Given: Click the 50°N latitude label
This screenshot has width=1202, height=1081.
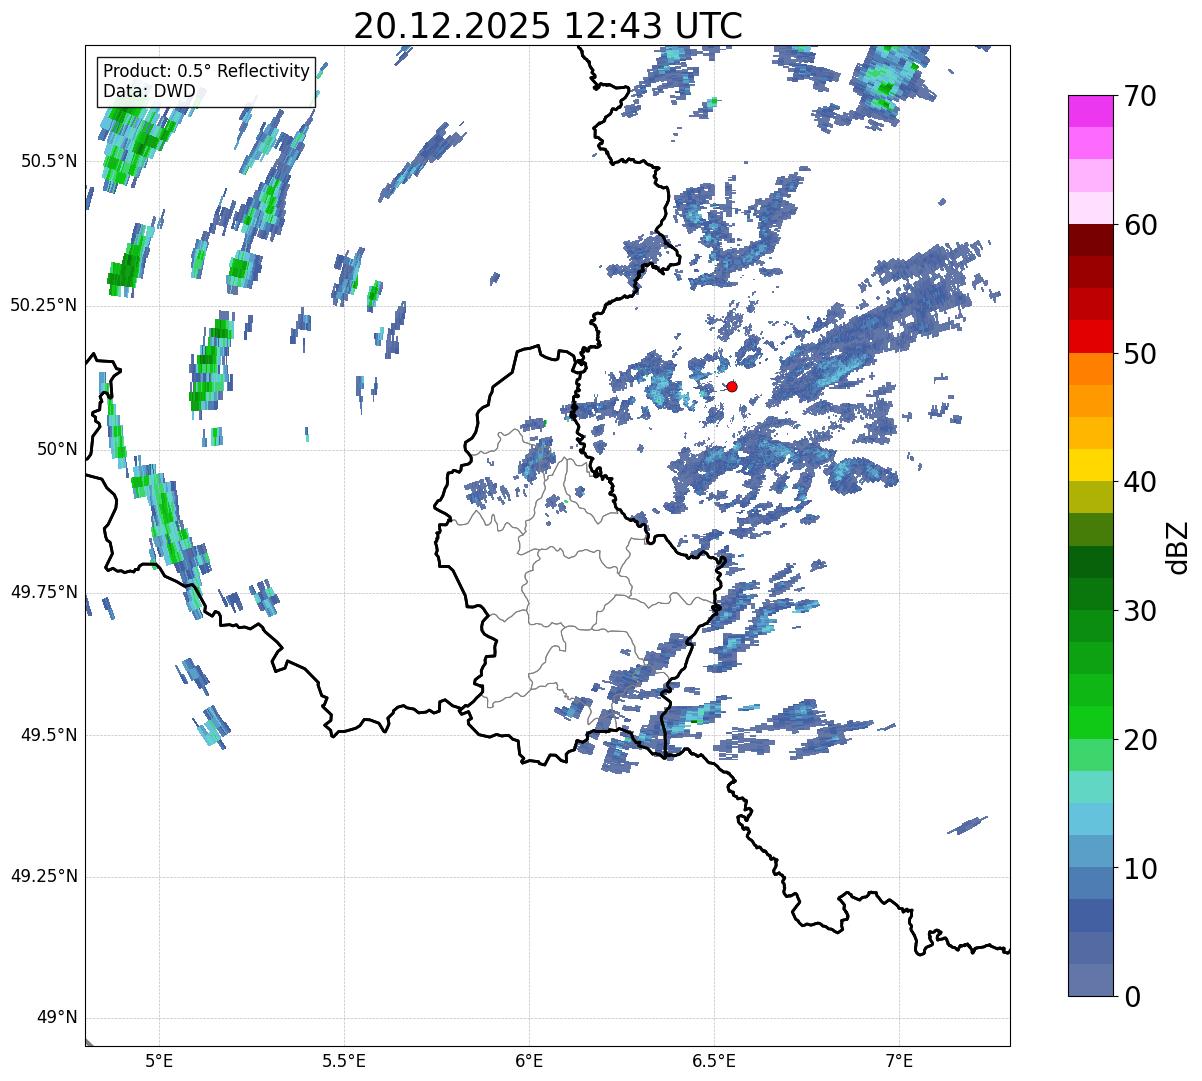Looking at the screenshot, I should tap(57, 449).
